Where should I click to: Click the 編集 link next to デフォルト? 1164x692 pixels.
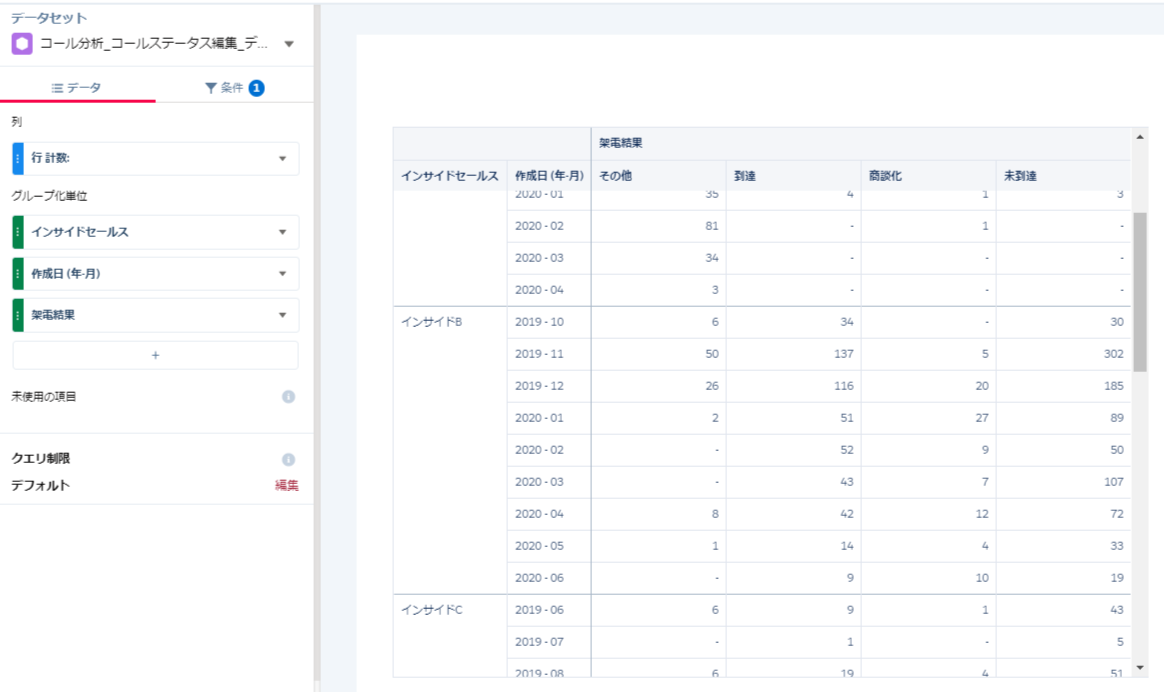(x=287, y=486)
